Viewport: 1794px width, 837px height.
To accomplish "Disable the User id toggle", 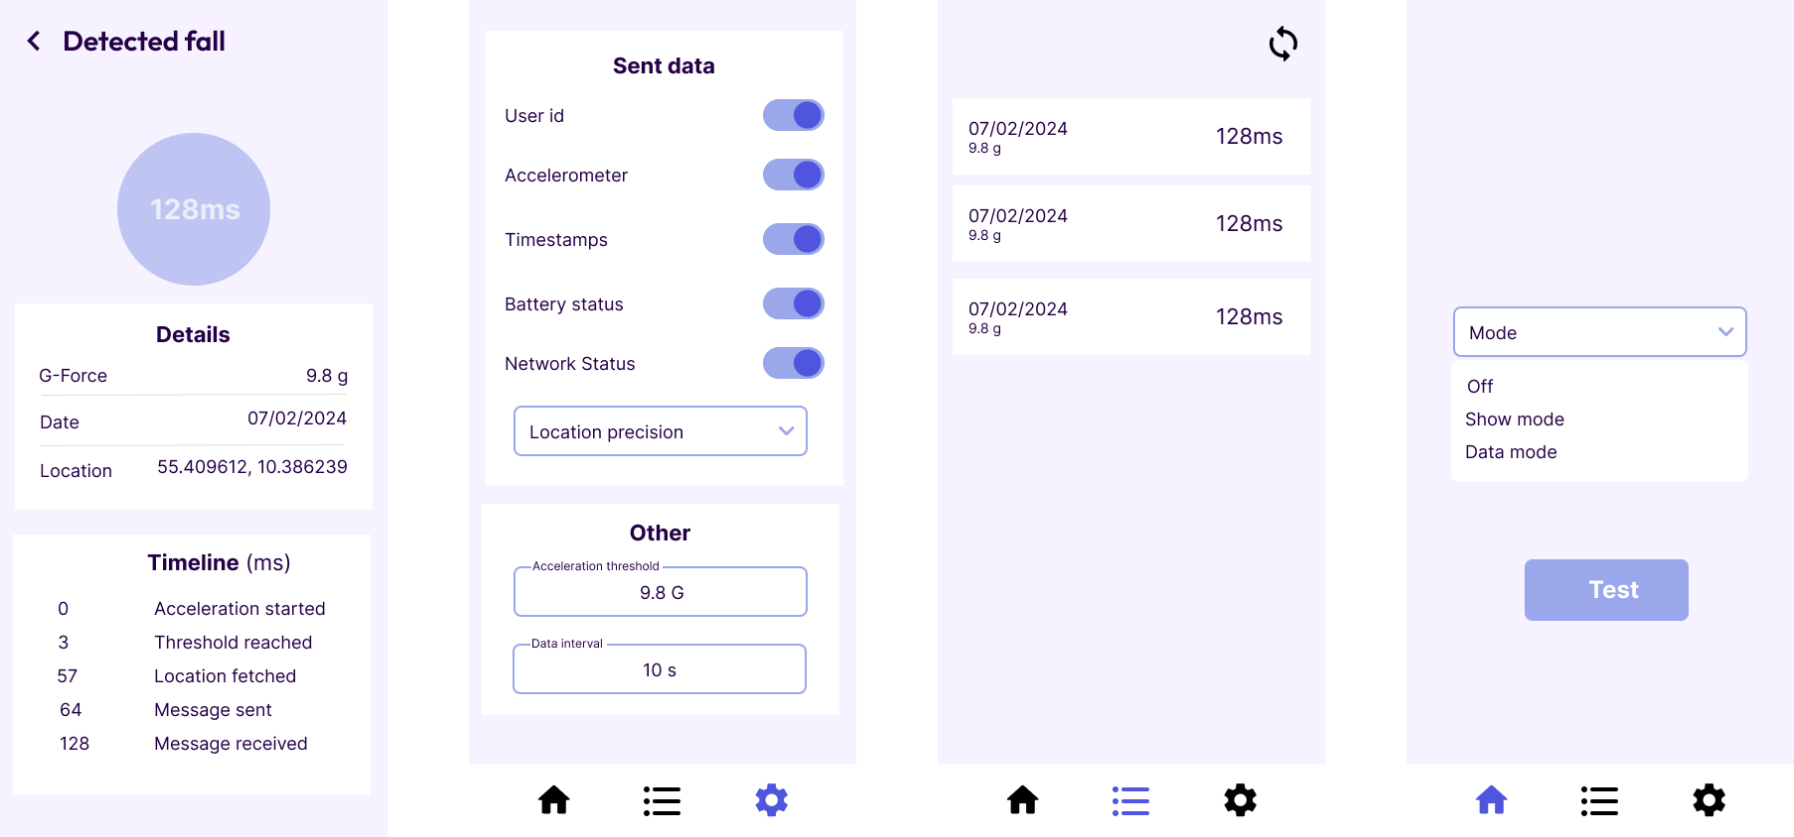I will [793, 115].
